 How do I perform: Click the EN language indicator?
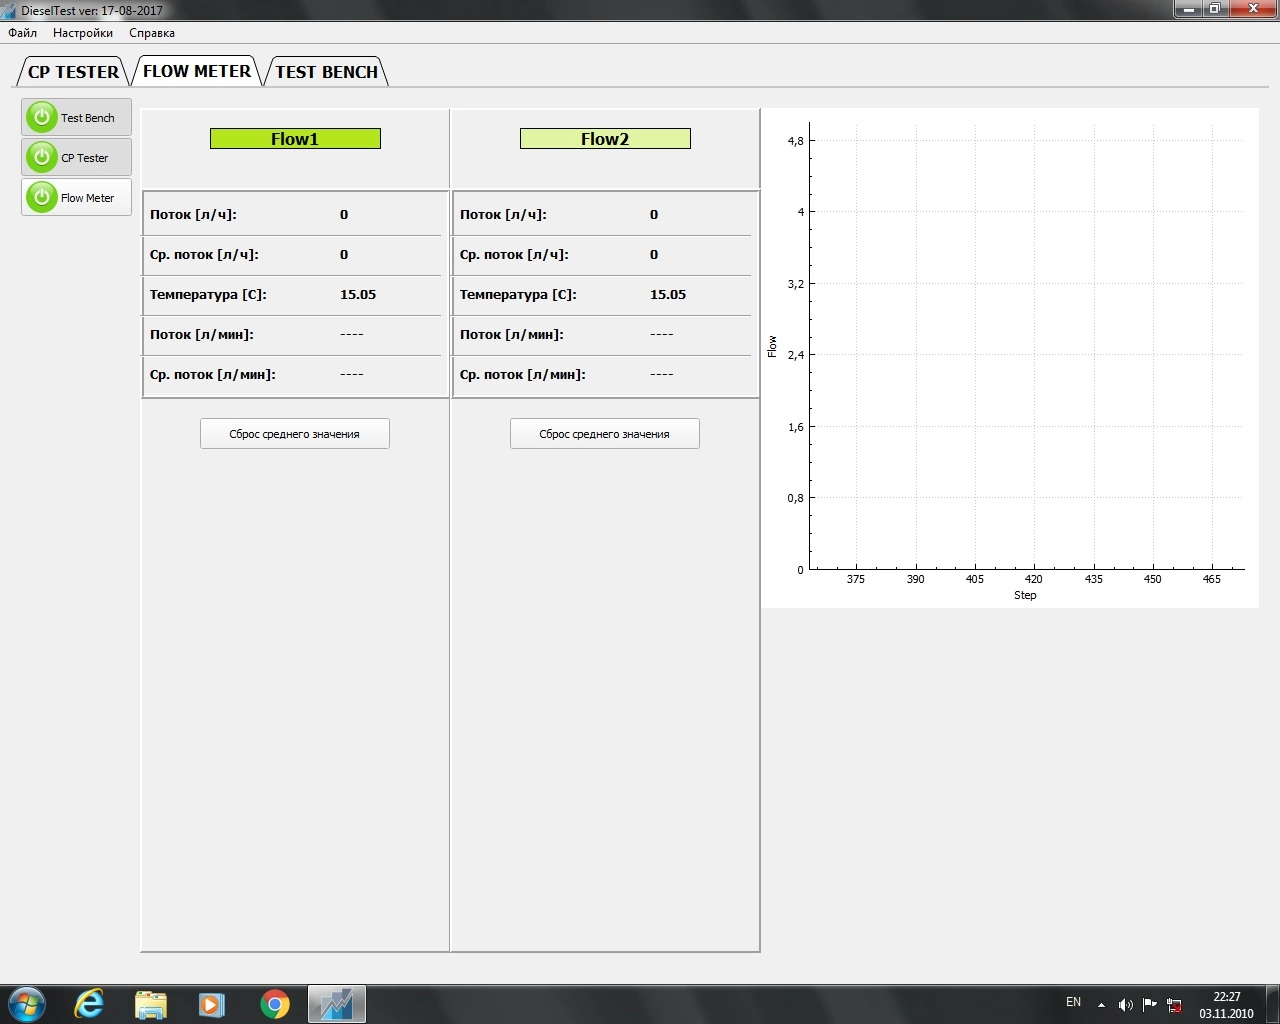1073,1002
